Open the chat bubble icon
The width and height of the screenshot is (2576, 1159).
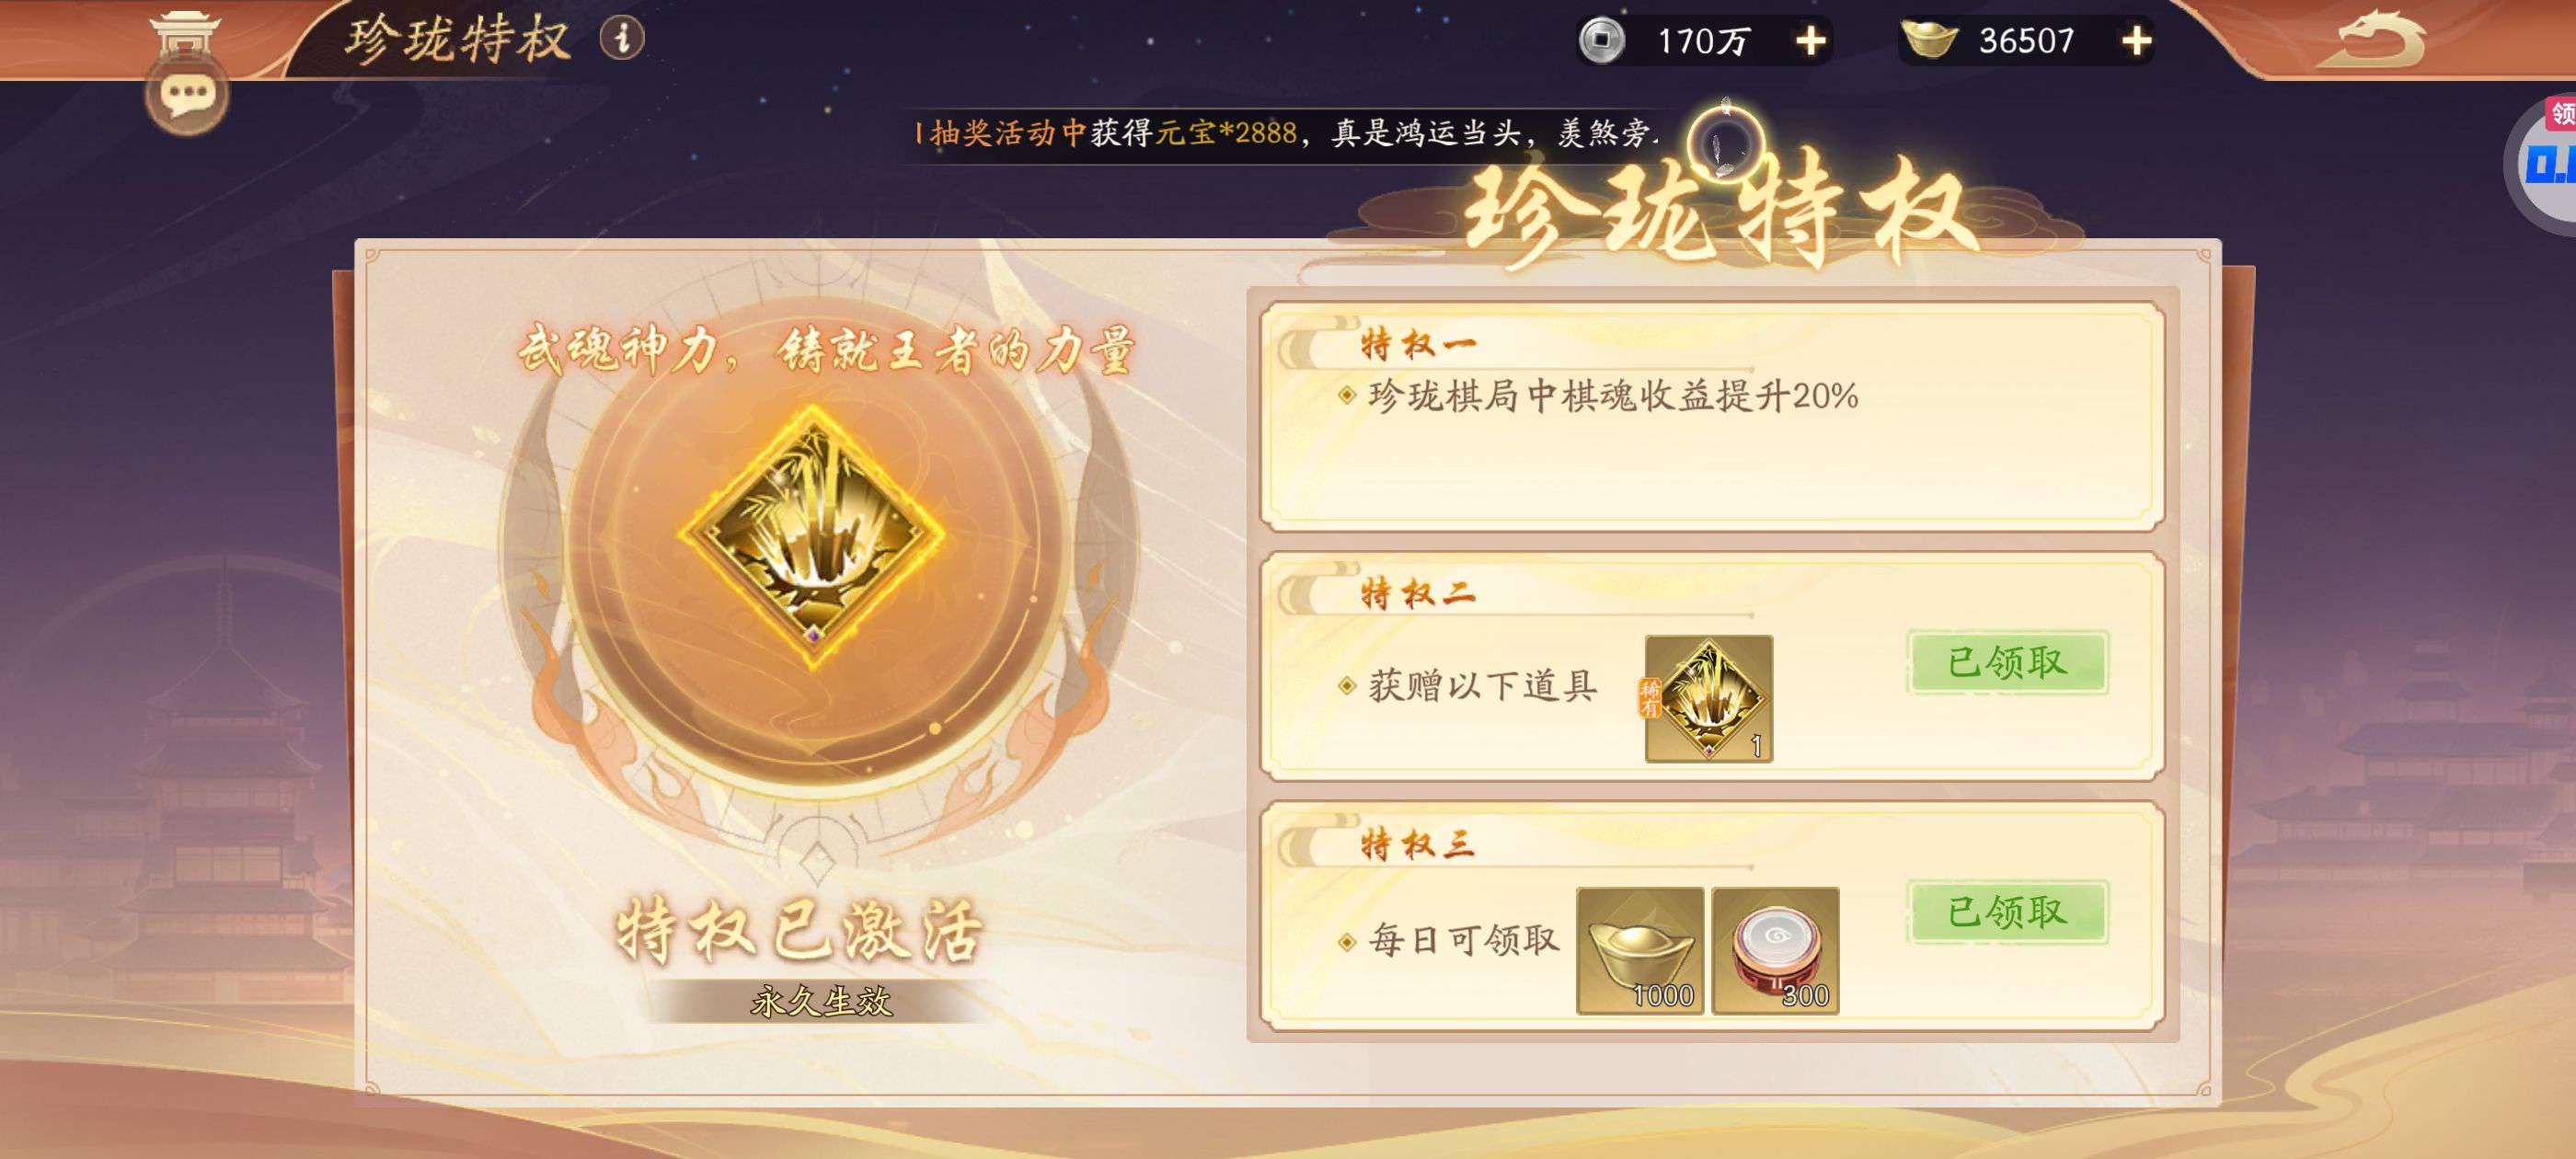186,96
